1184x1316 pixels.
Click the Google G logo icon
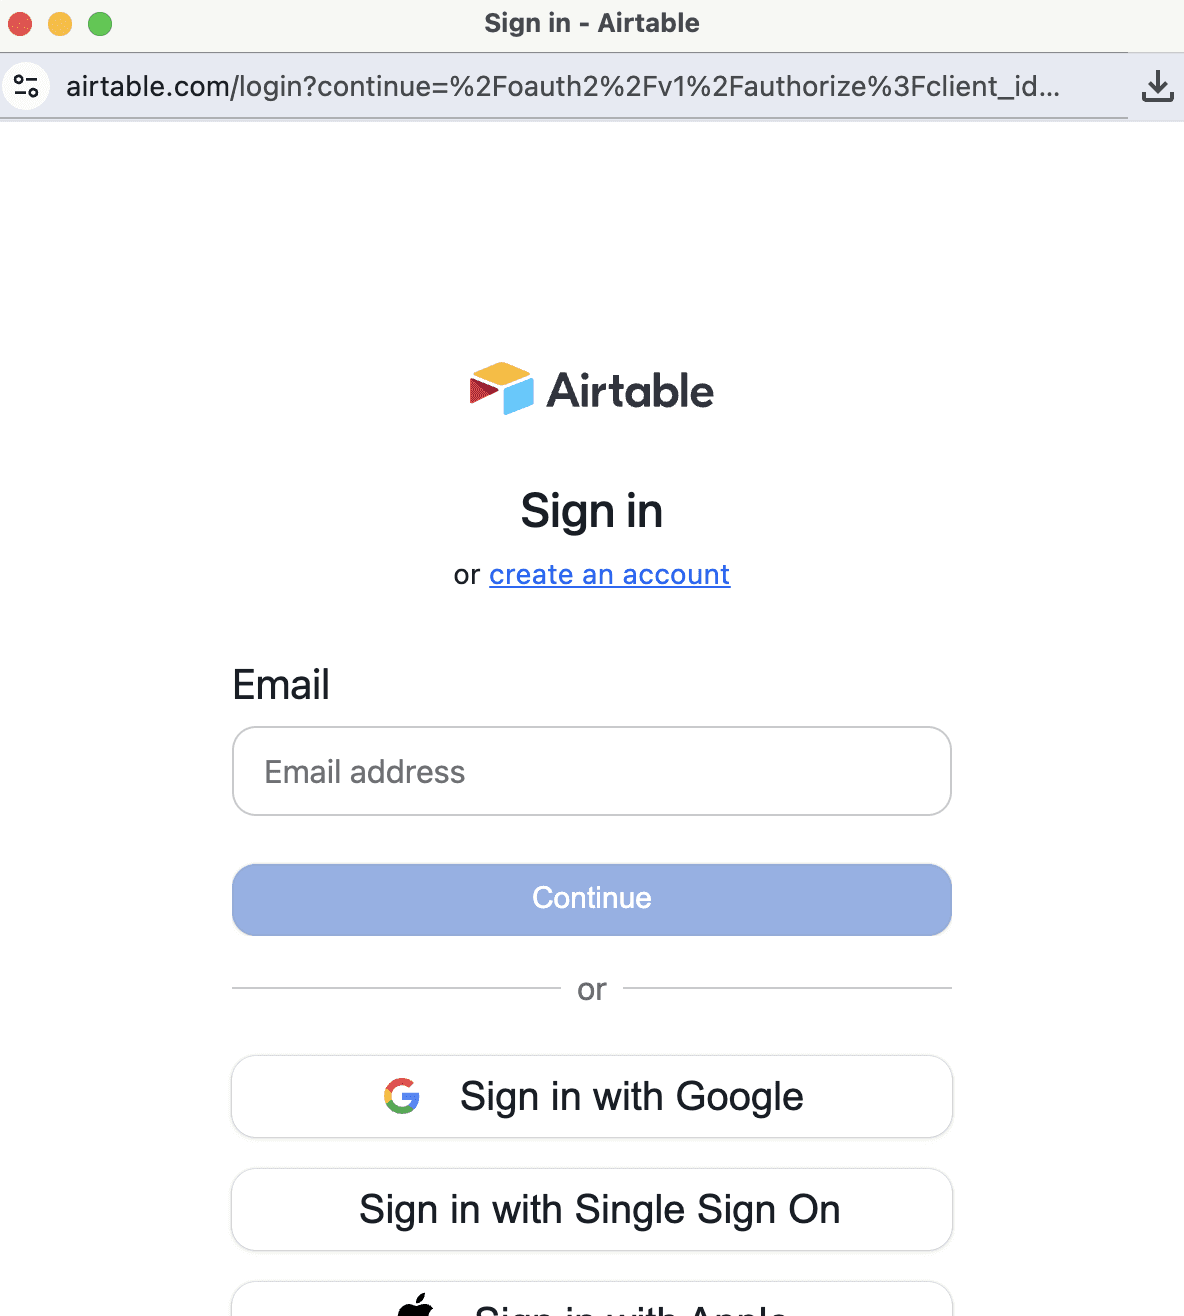point(402,1097)
